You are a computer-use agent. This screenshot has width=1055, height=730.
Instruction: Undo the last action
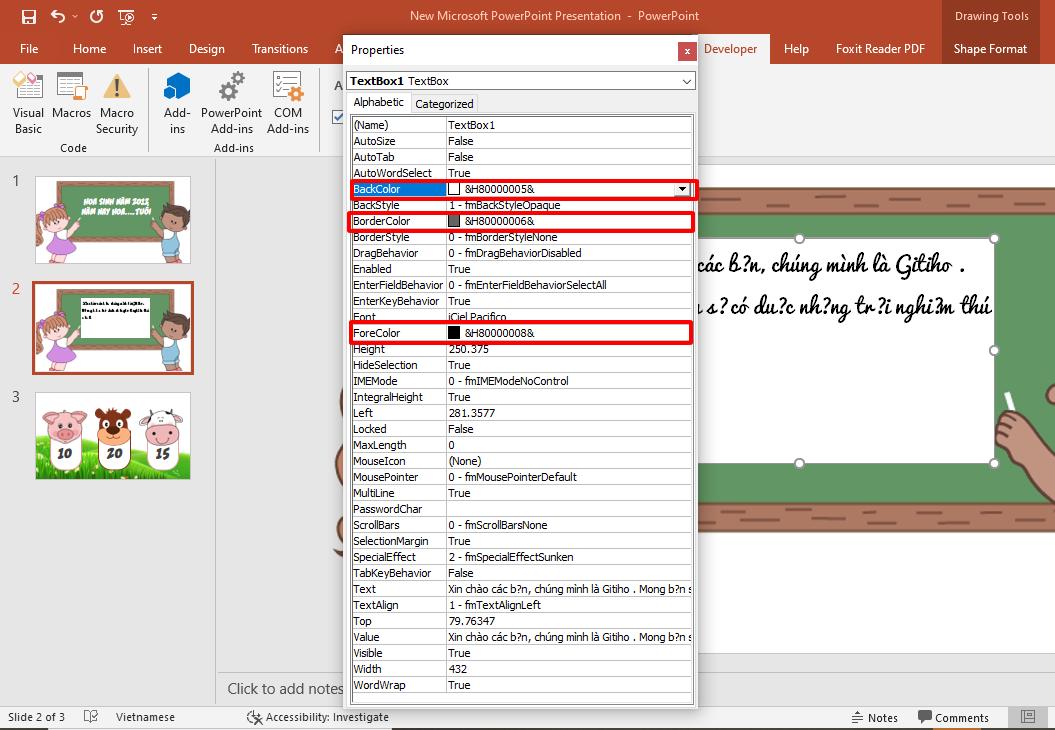[57, 16]
